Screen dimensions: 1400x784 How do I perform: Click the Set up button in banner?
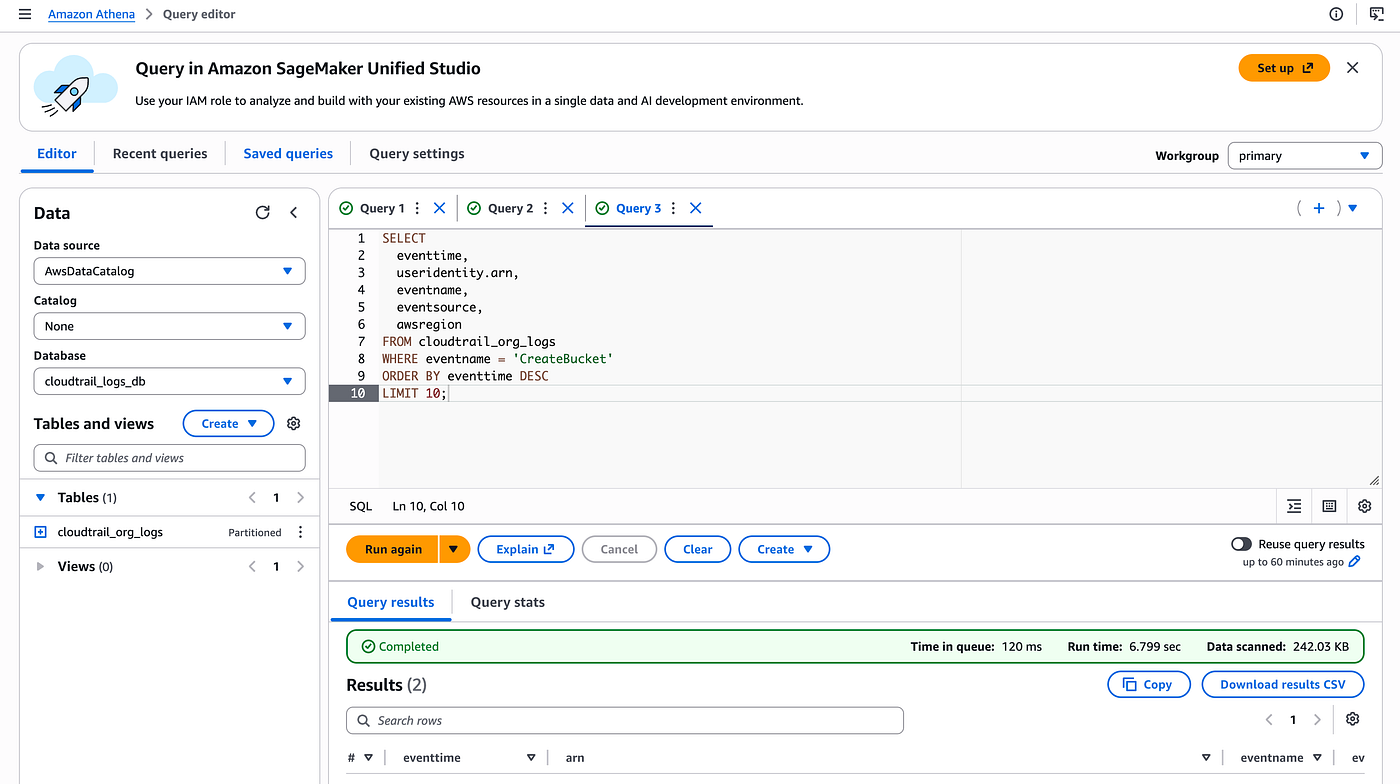tap(1284, 68)
